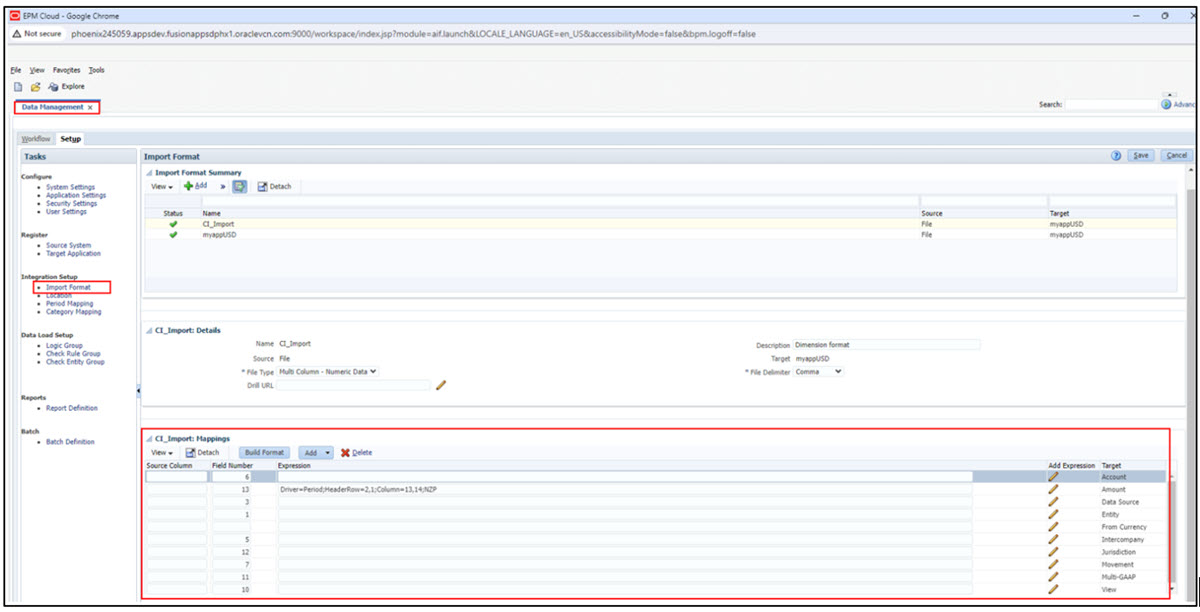
Task: Collapse the CI_Import: Details section
Action: pos(150,330)
